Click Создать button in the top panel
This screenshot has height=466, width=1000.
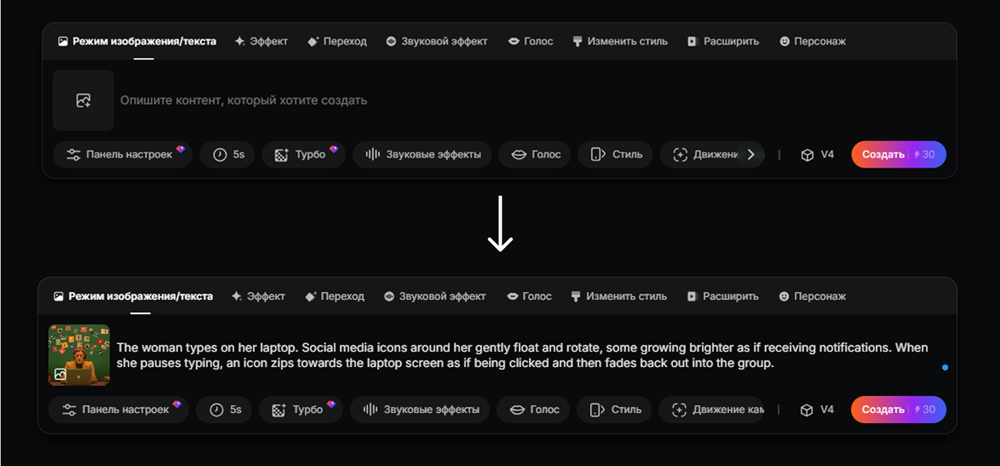899,154
